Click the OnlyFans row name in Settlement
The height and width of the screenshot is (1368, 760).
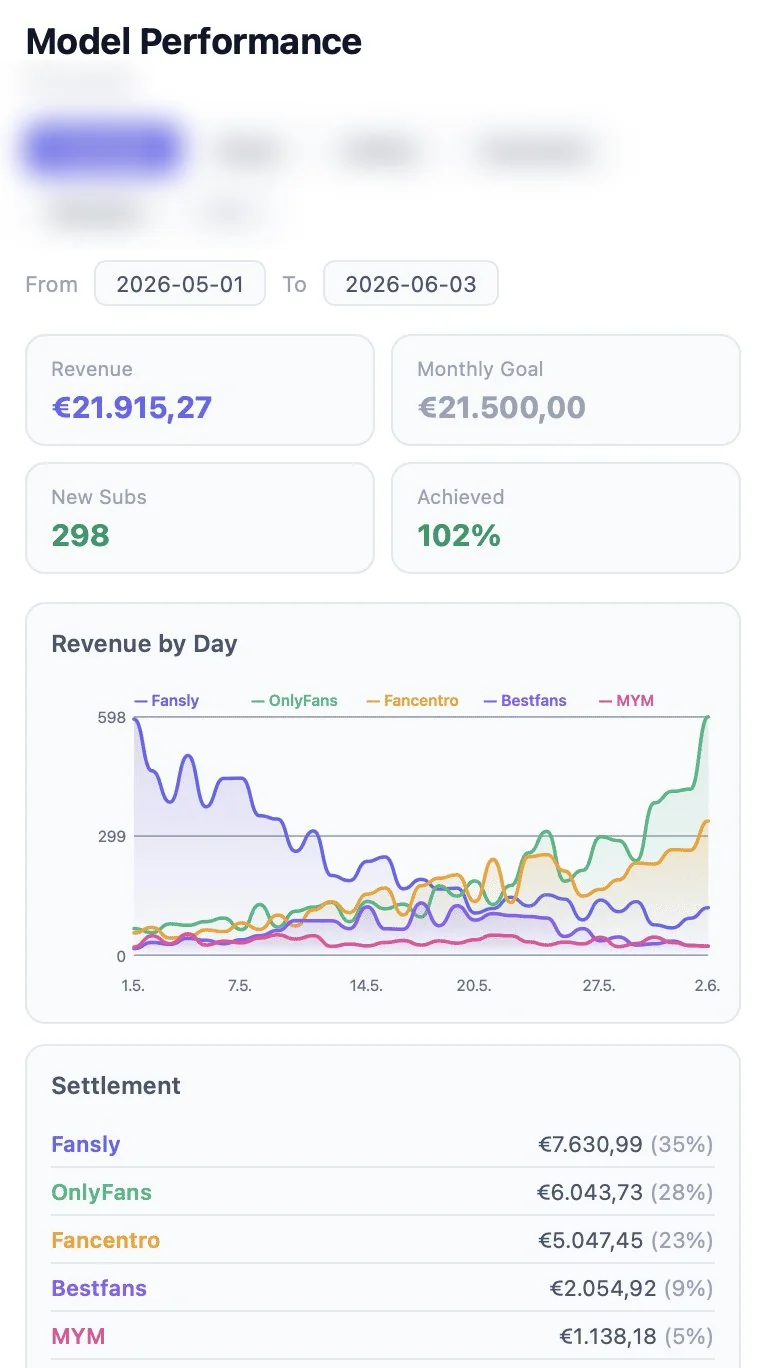[102, 1192]
